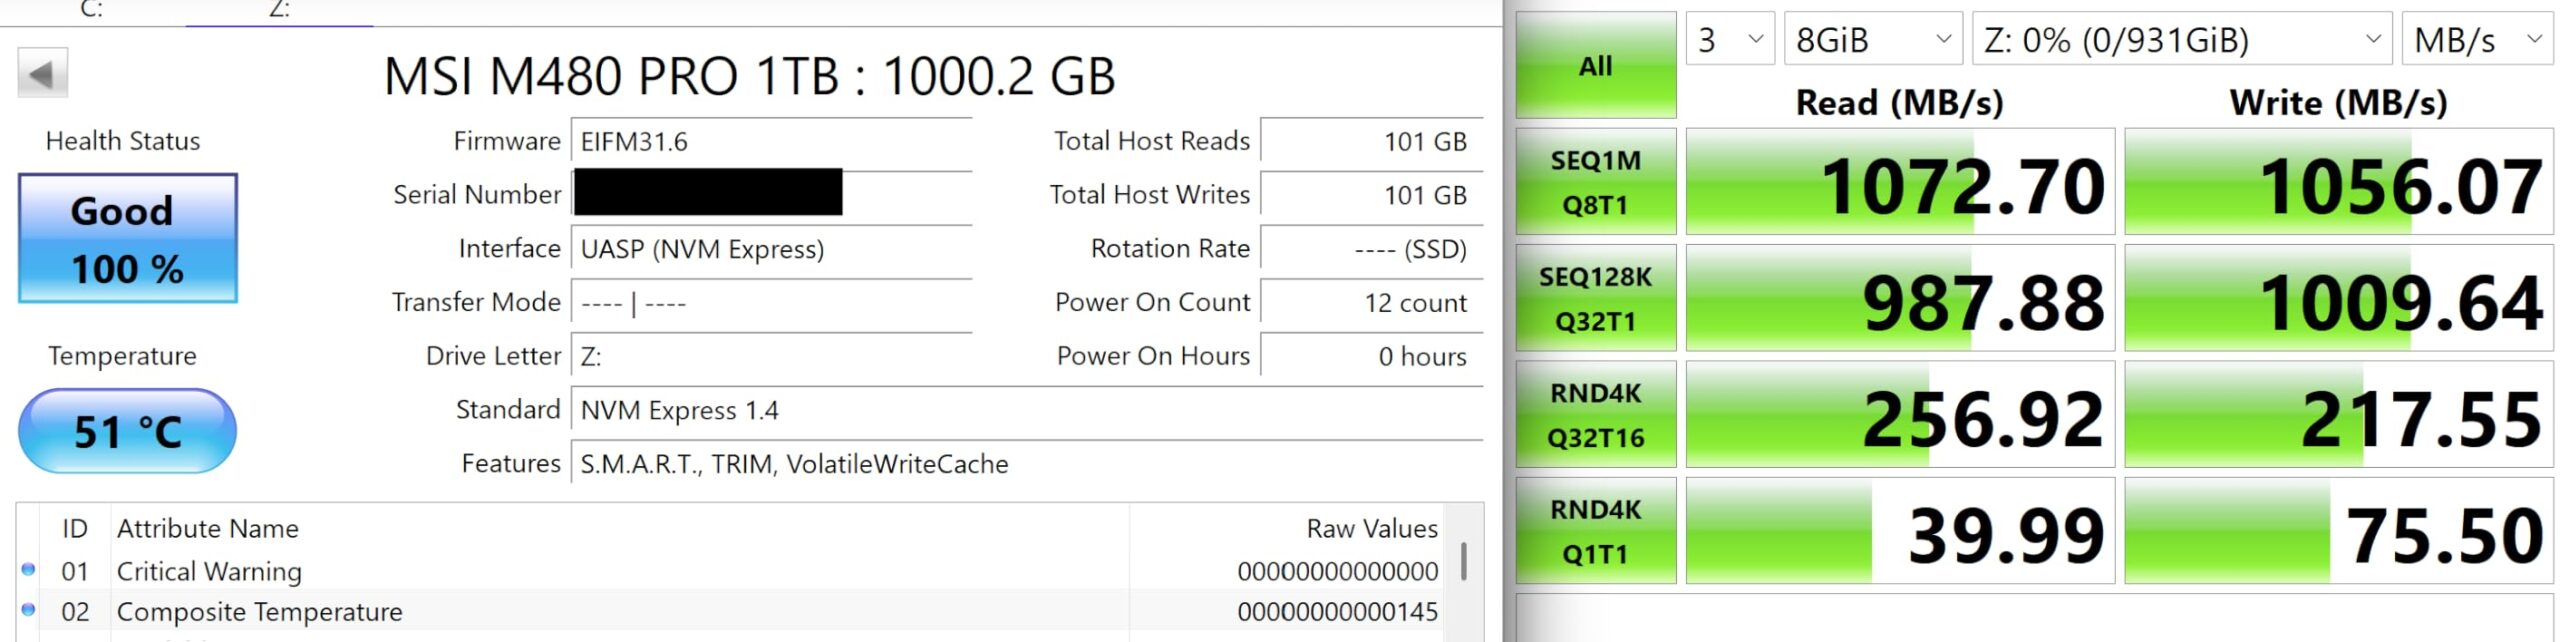Click the ID column header

point(75,528)
